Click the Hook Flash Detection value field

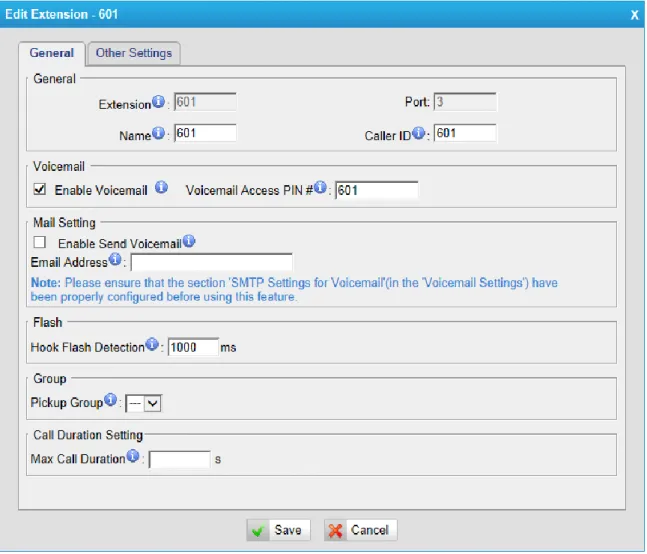(x=193, y=347)
